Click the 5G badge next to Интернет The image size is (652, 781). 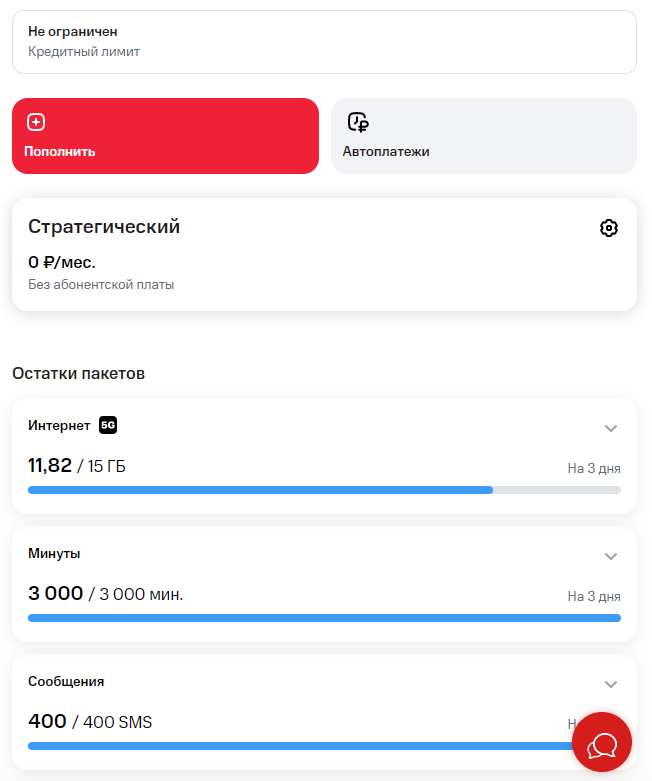coord(108,425)
